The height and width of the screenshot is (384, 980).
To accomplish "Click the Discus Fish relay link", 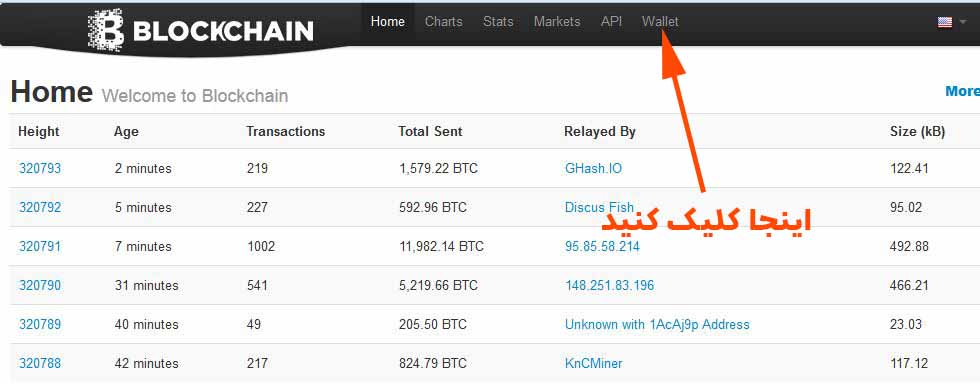I will pos(599,207).
